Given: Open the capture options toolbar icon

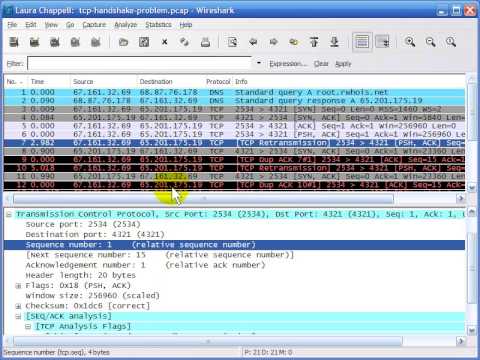Looking at the screenshot, I should (34, 42).
